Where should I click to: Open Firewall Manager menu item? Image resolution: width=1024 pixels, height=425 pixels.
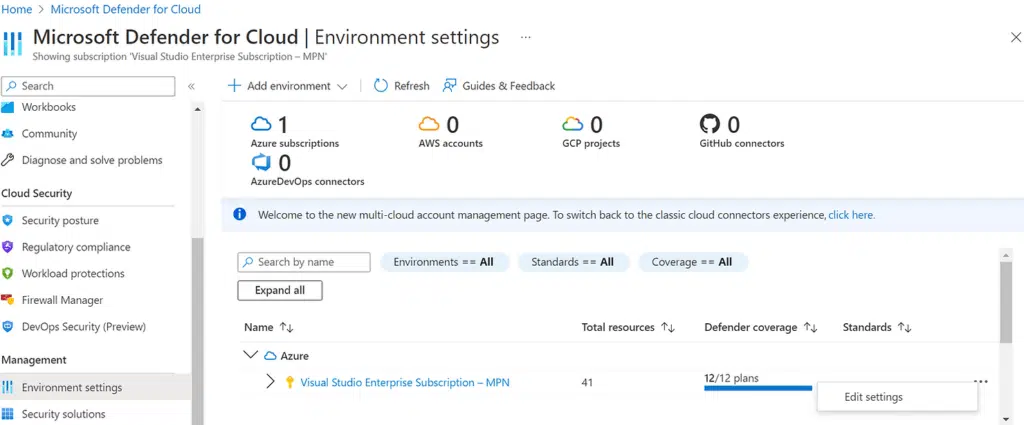pos(62,300)
